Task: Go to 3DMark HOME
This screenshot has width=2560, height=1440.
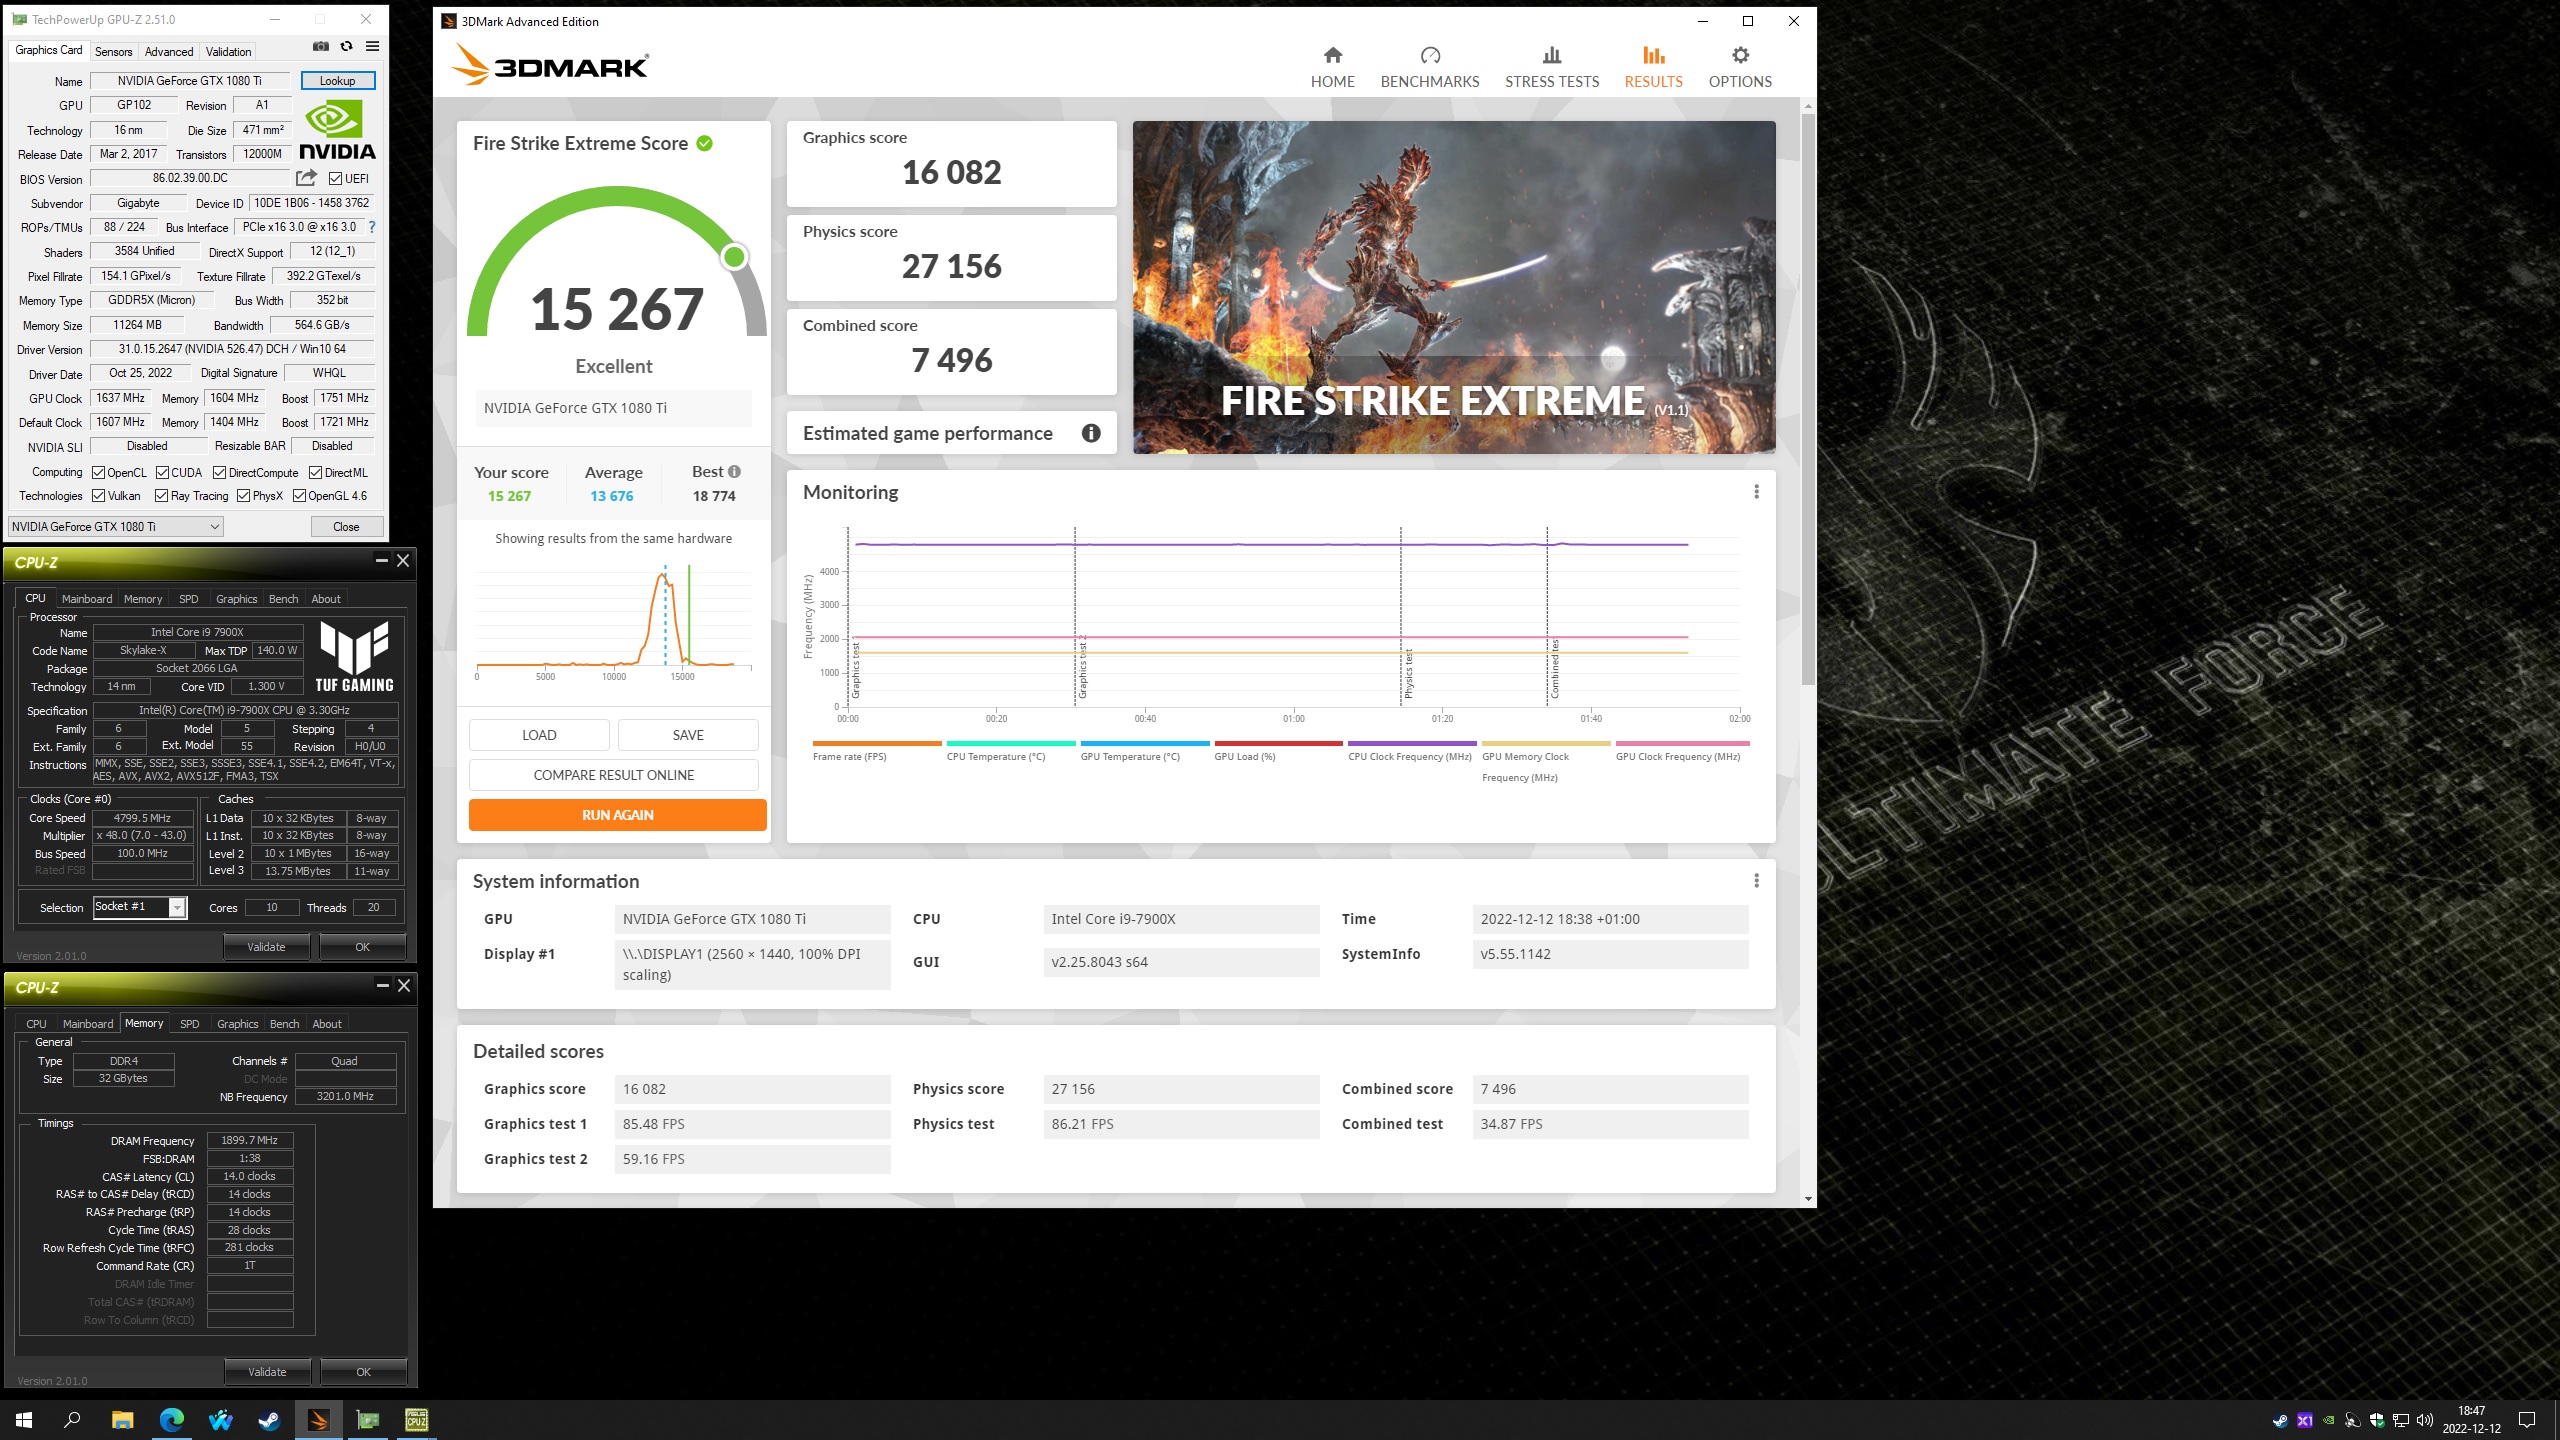Action: 1332,67
